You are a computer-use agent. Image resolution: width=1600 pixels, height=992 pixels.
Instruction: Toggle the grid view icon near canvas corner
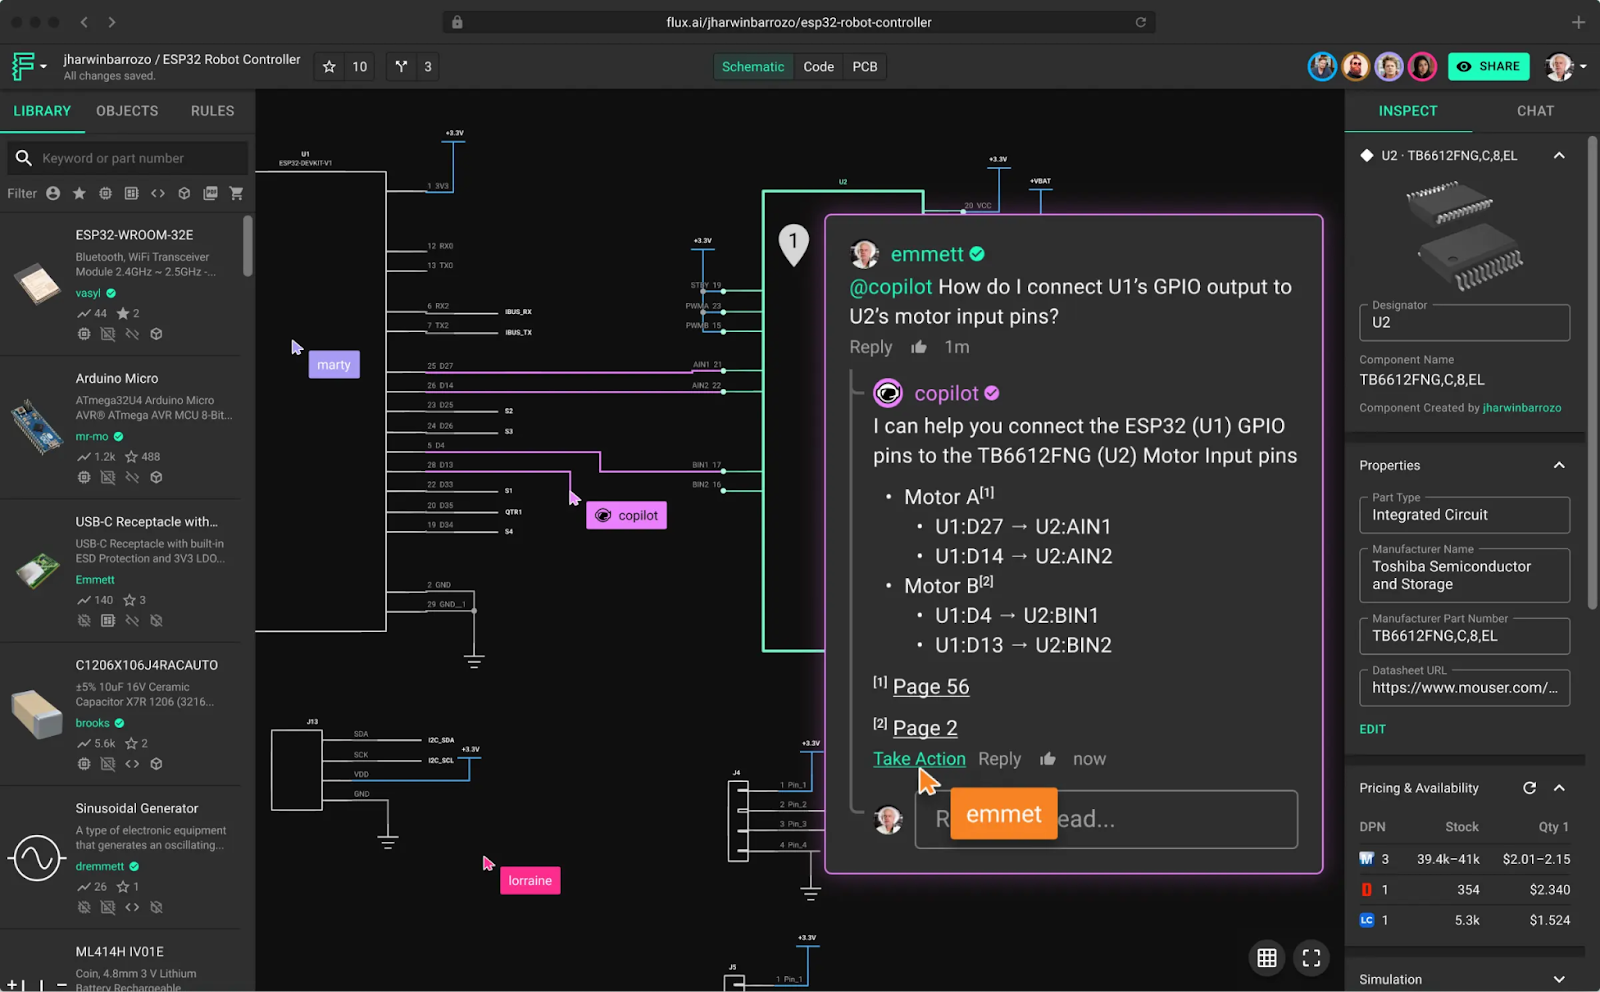coord(1266,957)
